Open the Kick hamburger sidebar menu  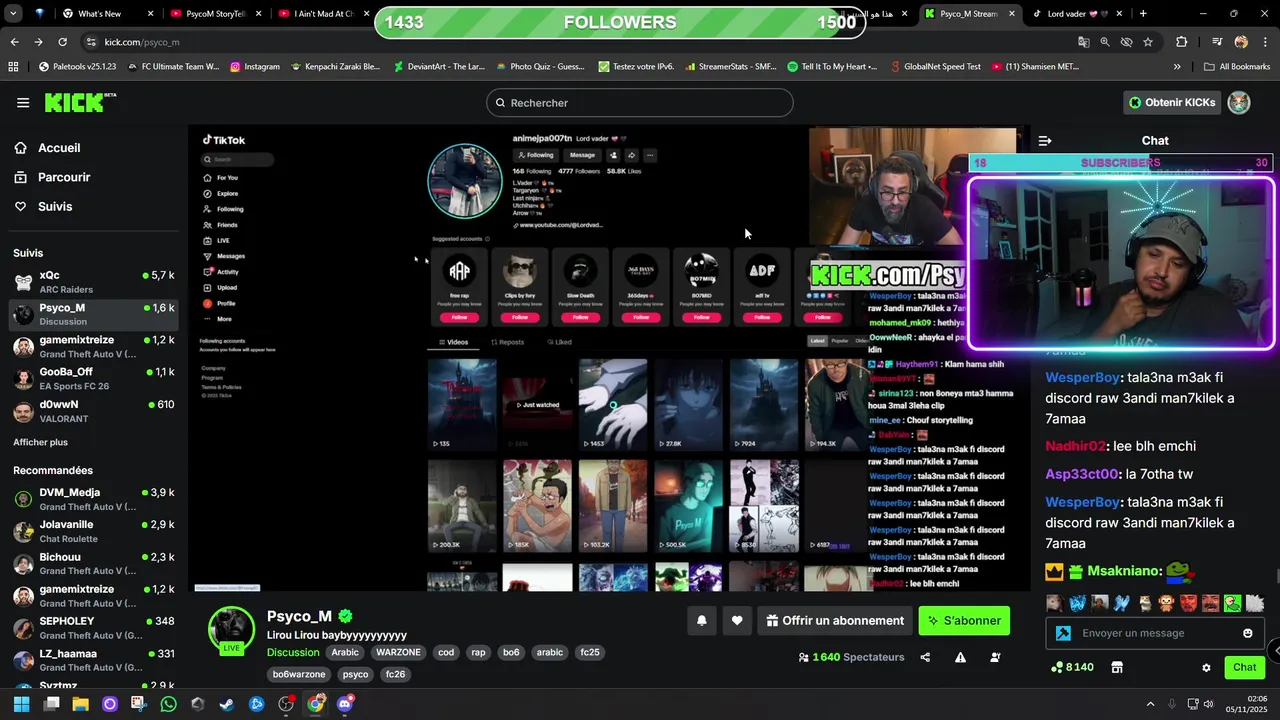[x=23, y=103]
